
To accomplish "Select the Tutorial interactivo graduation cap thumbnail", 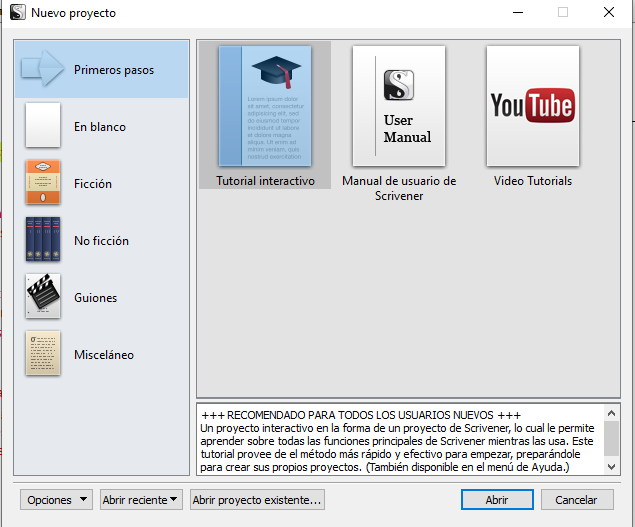I will pyautogui.click(x=265, y=106).
